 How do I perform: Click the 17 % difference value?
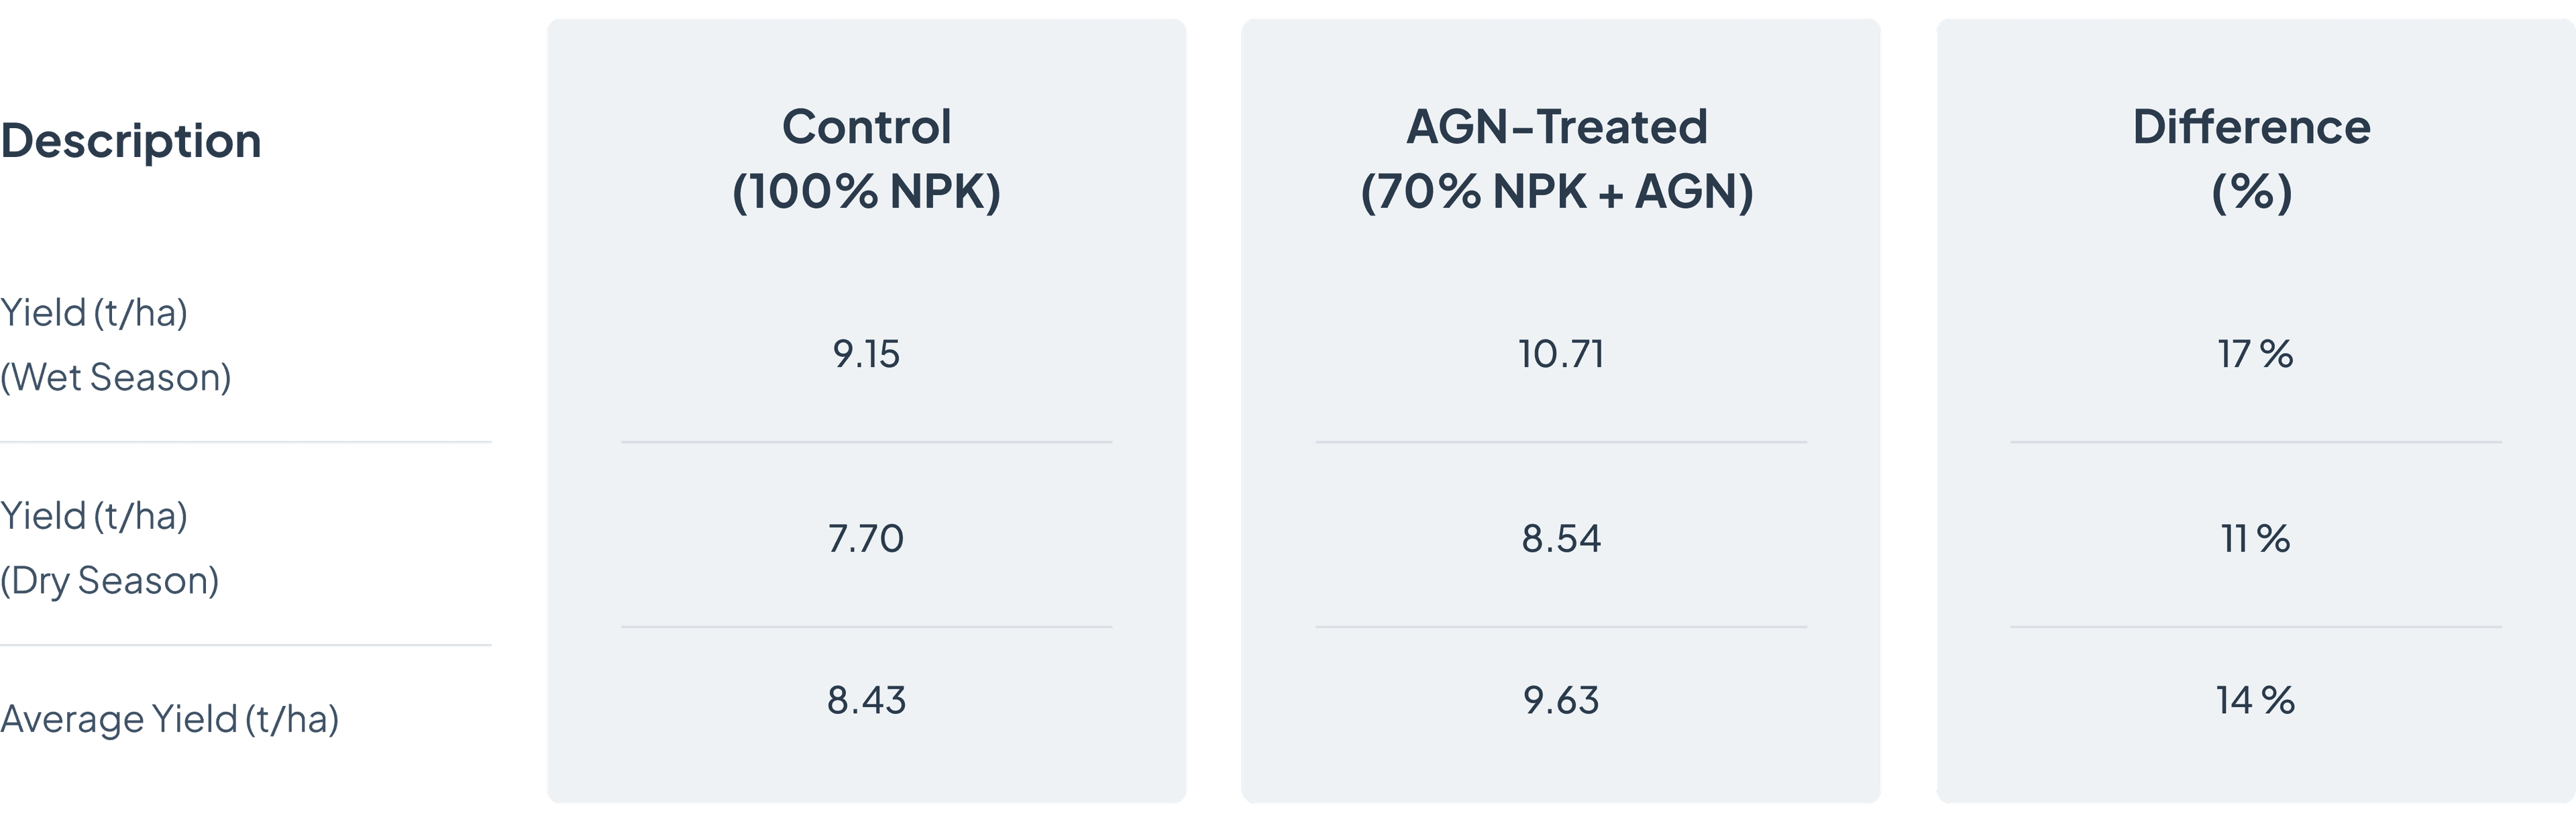pyautogui.click(x=2255, y=354)
